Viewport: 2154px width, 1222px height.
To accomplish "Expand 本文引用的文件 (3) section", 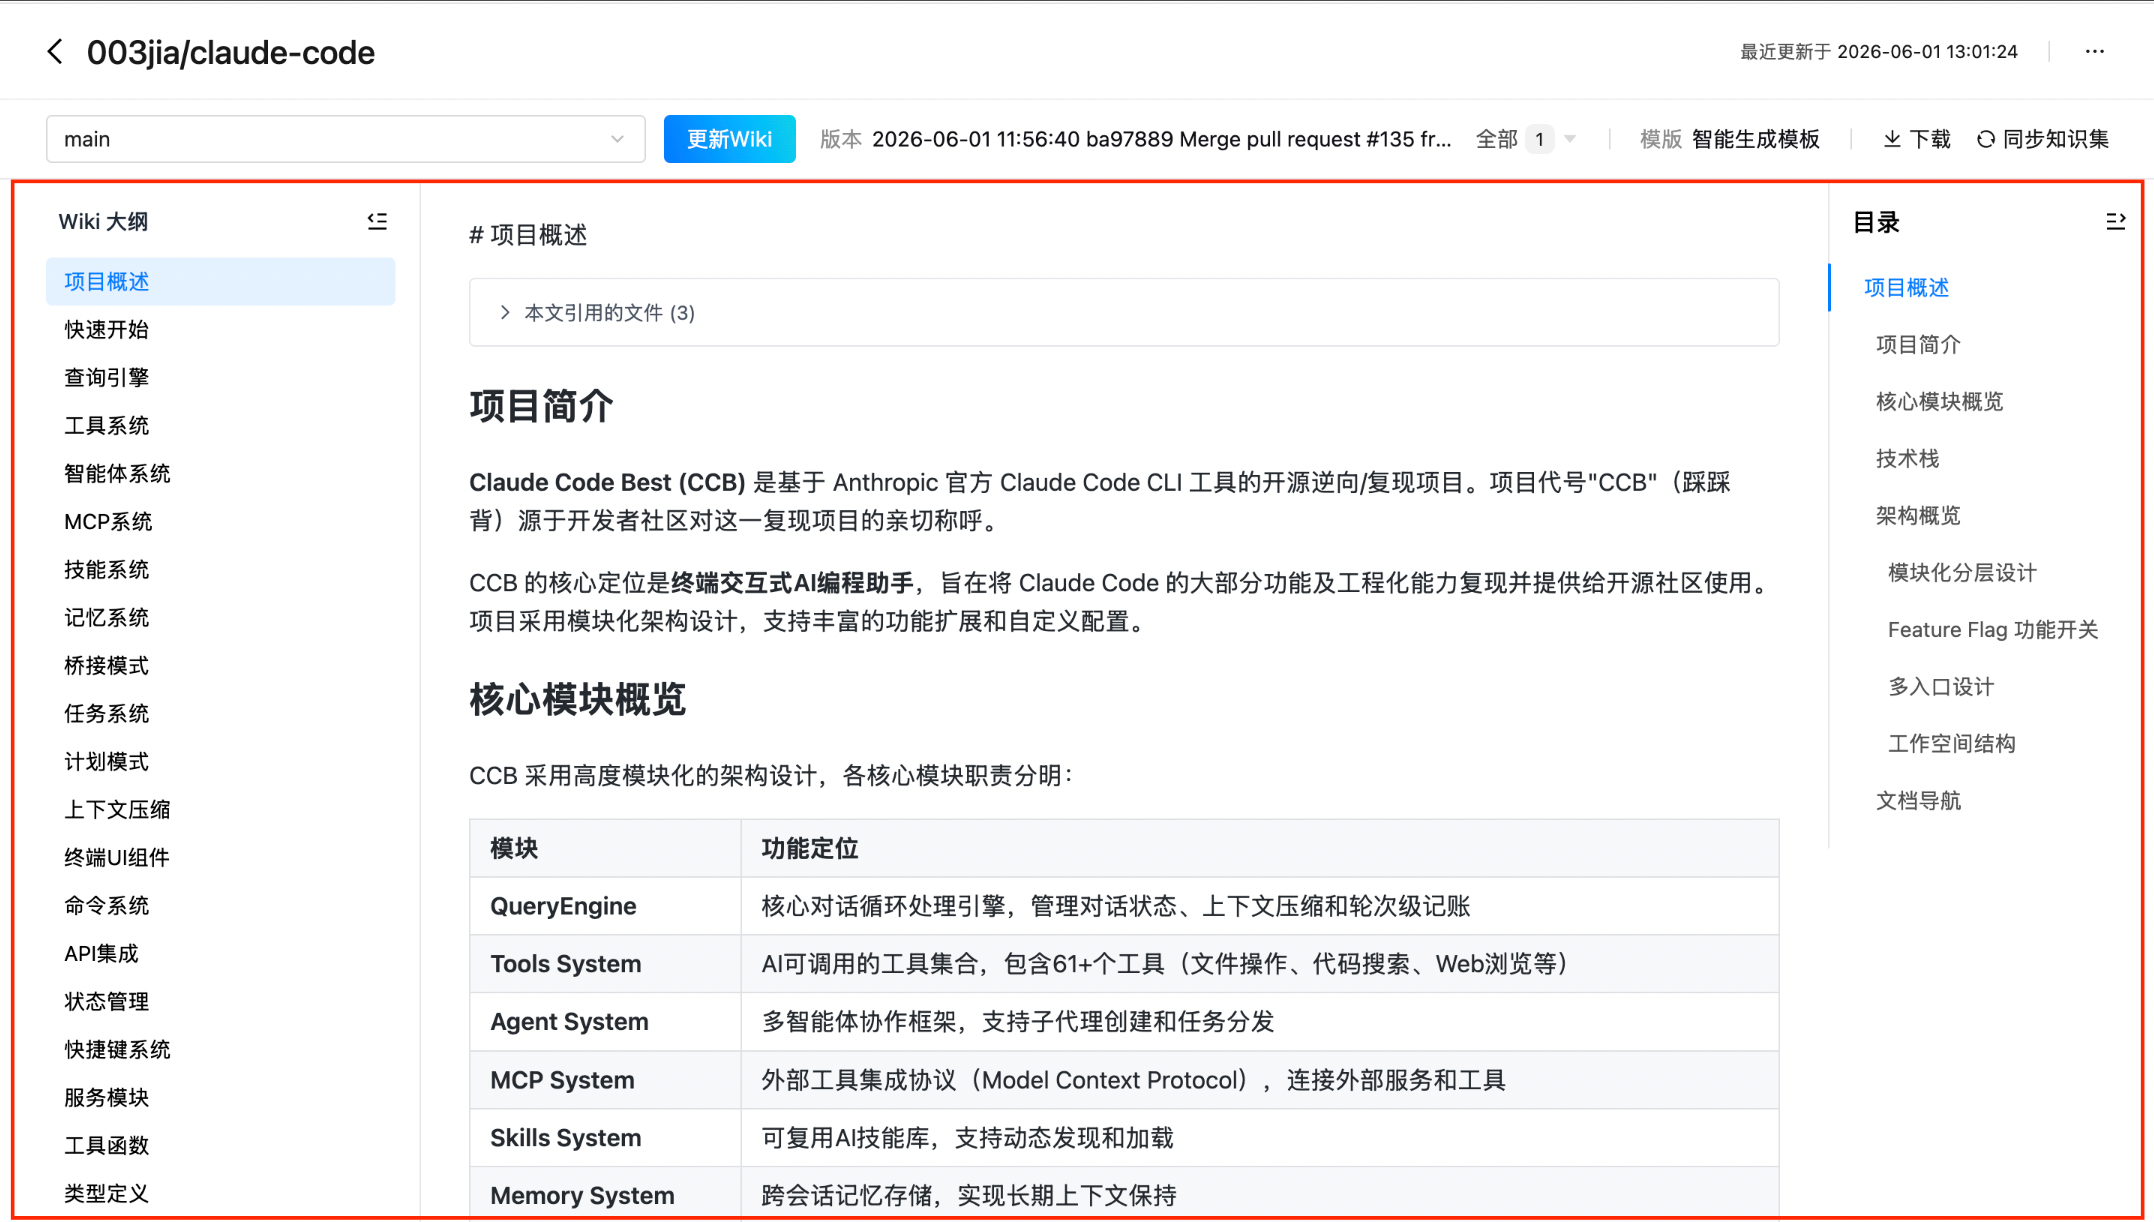I will pyautogui.click(x=1124, y=313).
